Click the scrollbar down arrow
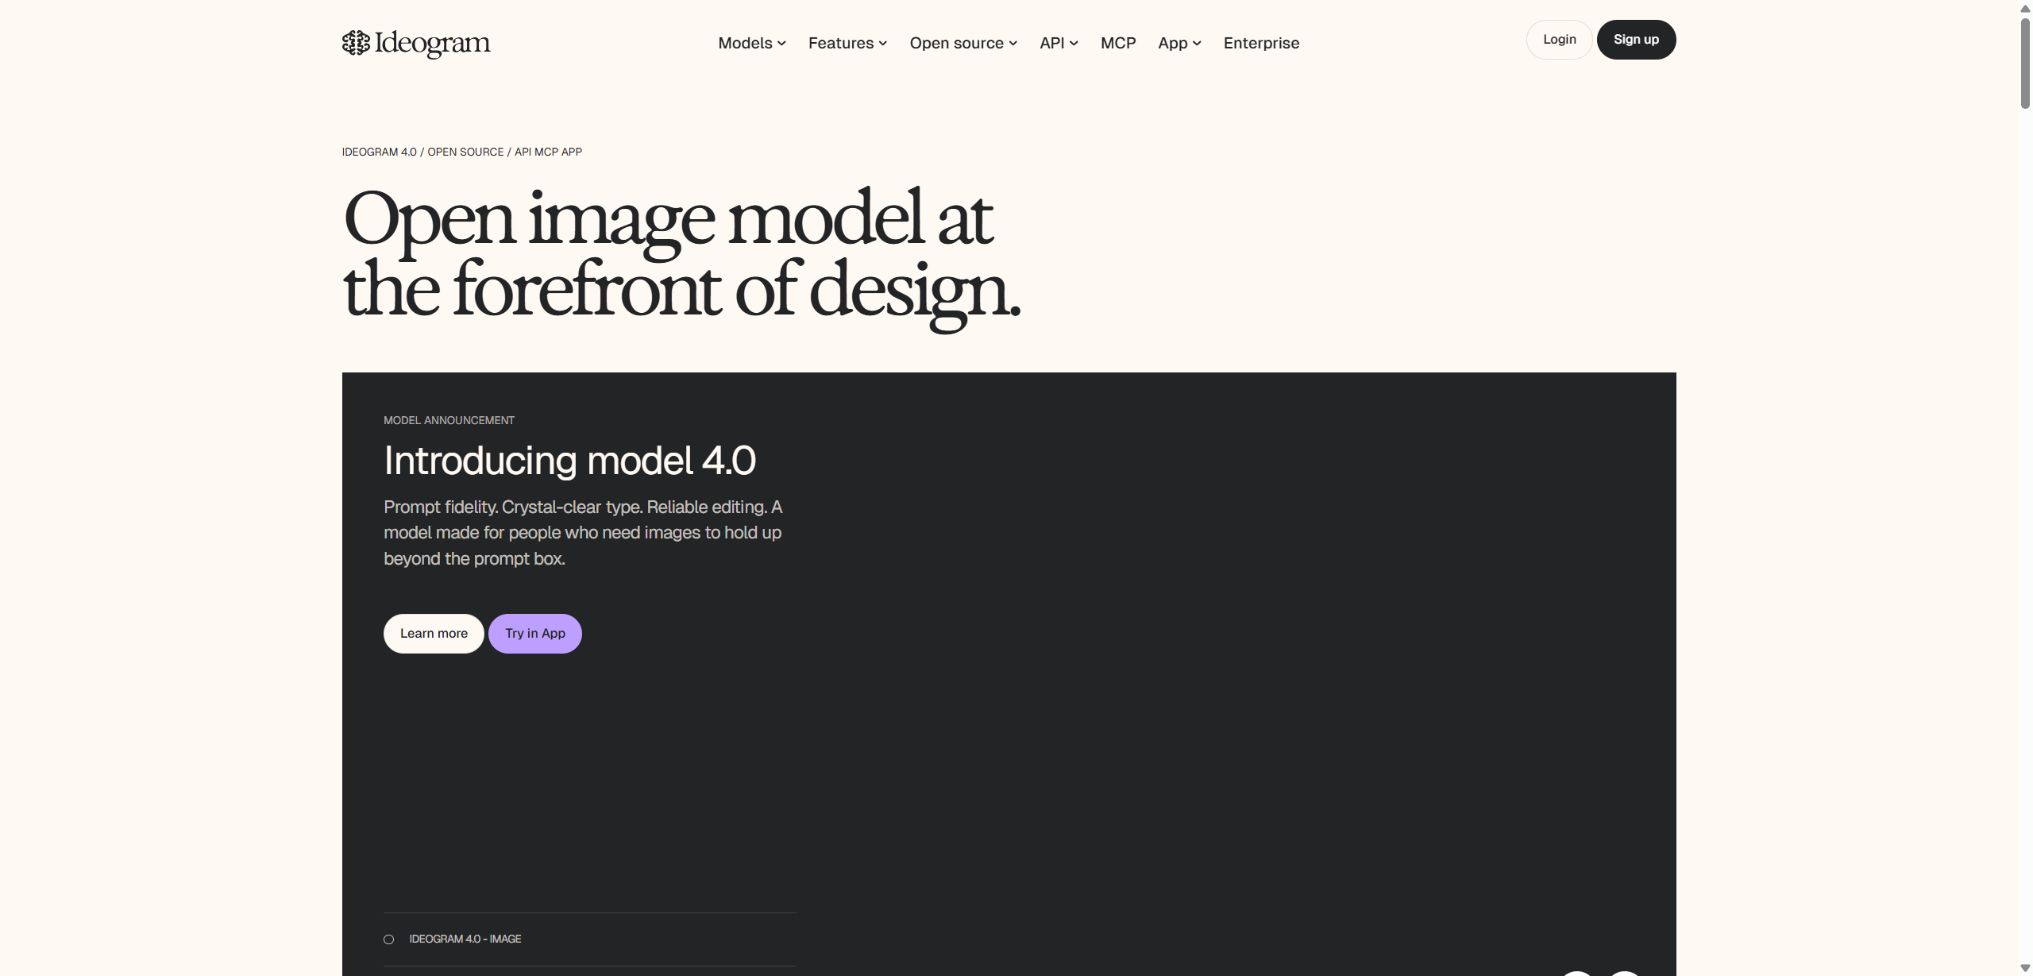Image resolution: width=2033 pixels, height=976 pixels. (x=2025, y=968)
